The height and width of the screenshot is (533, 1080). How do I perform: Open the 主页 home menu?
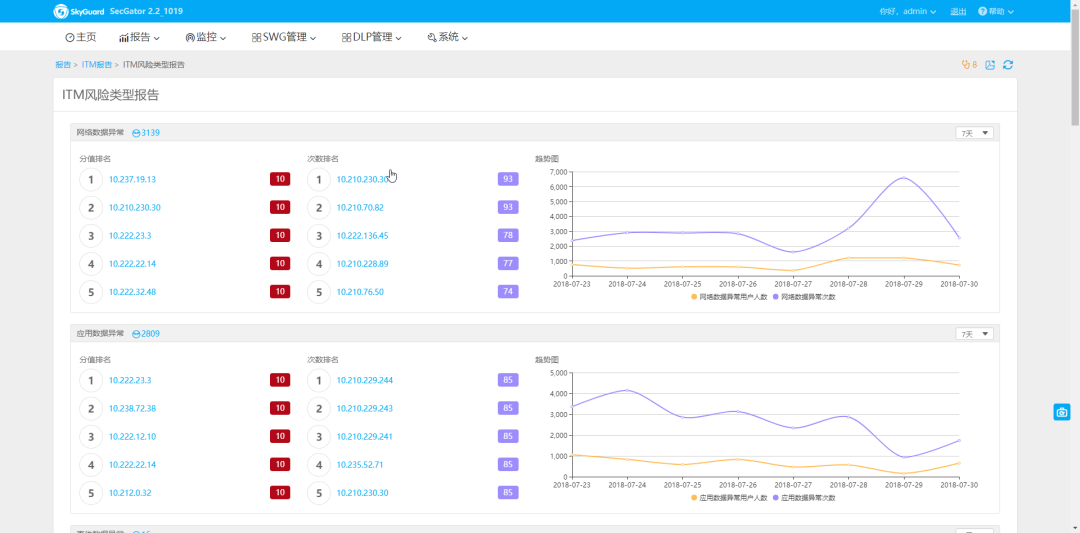pyautogui.click(x=81, y=37)
